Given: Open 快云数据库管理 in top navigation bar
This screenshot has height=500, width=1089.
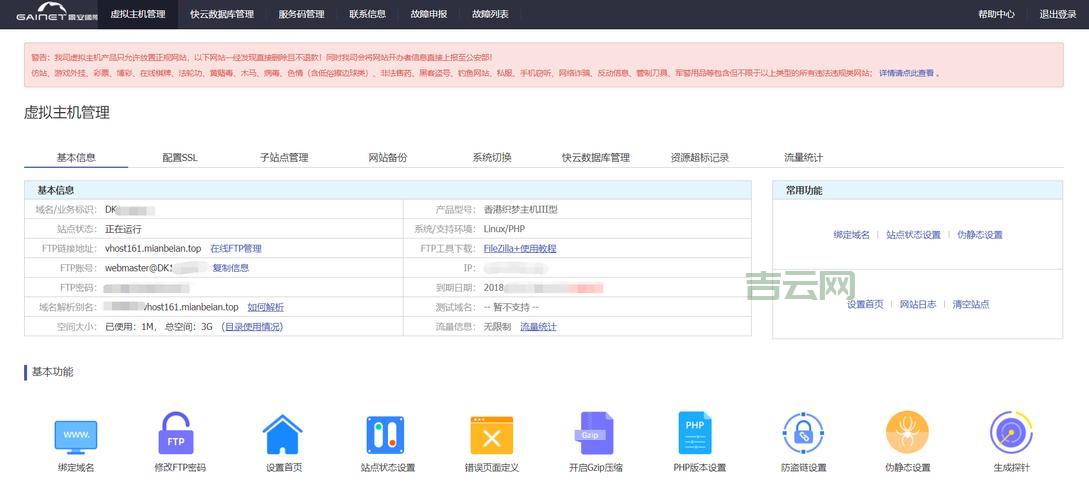Looking at the screenshot, I should tap(222, 14).
